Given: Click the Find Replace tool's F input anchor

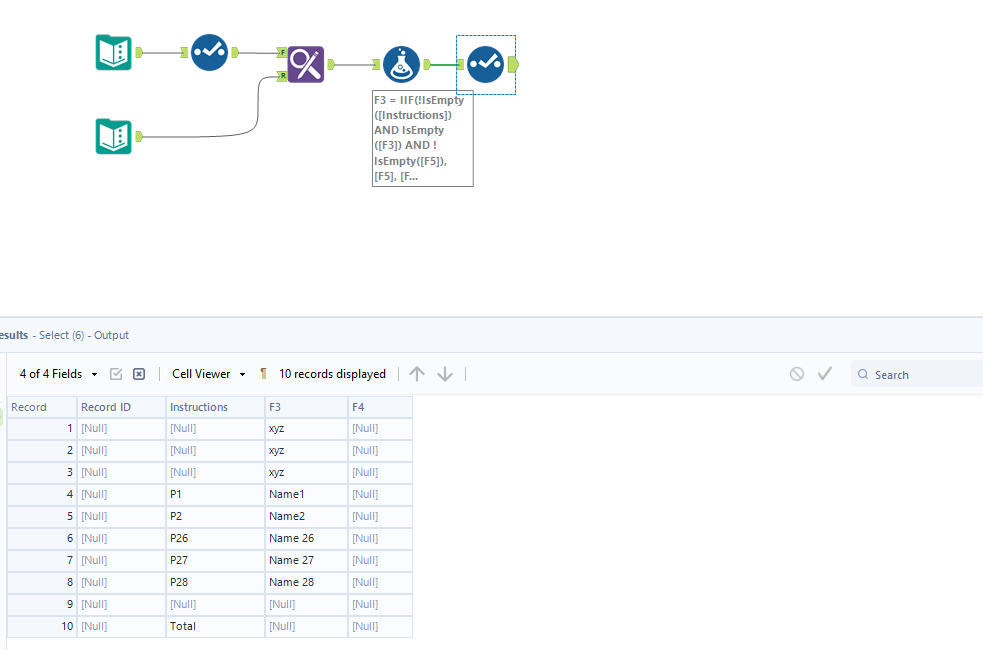Looking at the screenshot, I should (283, 52).
